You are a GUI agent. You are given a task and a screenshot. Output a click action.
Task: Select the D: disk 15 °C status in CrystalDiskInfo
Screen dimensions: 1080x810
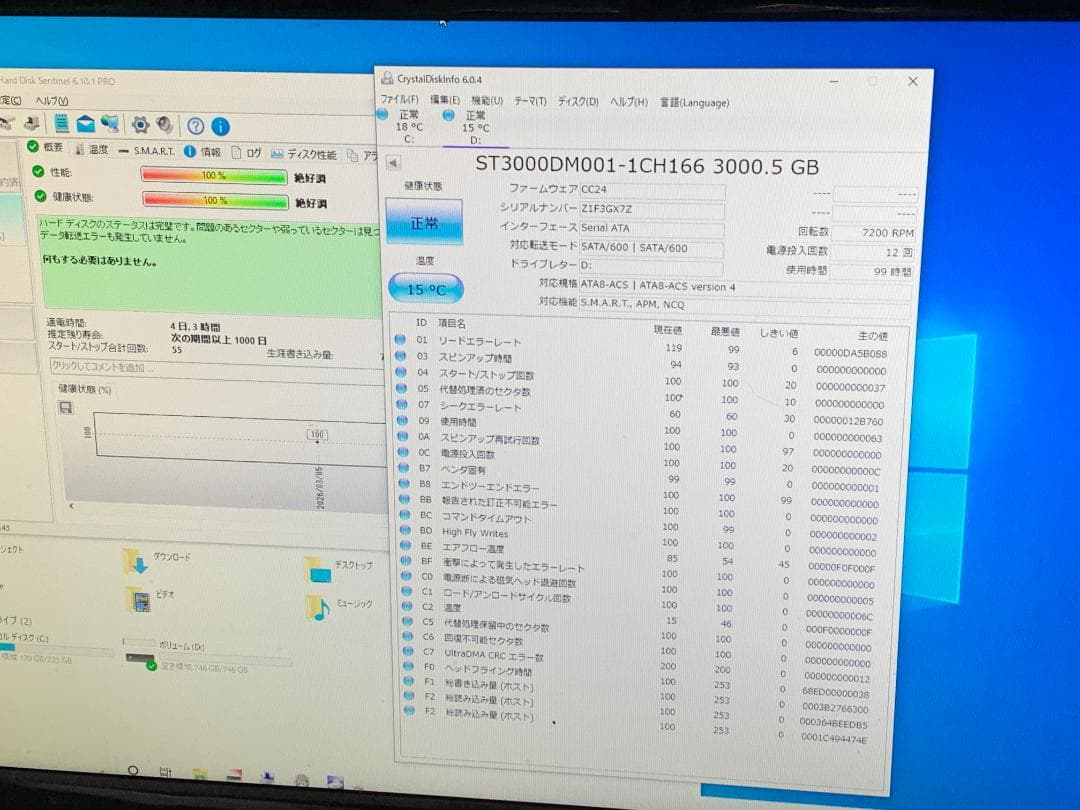pos(470,127)
